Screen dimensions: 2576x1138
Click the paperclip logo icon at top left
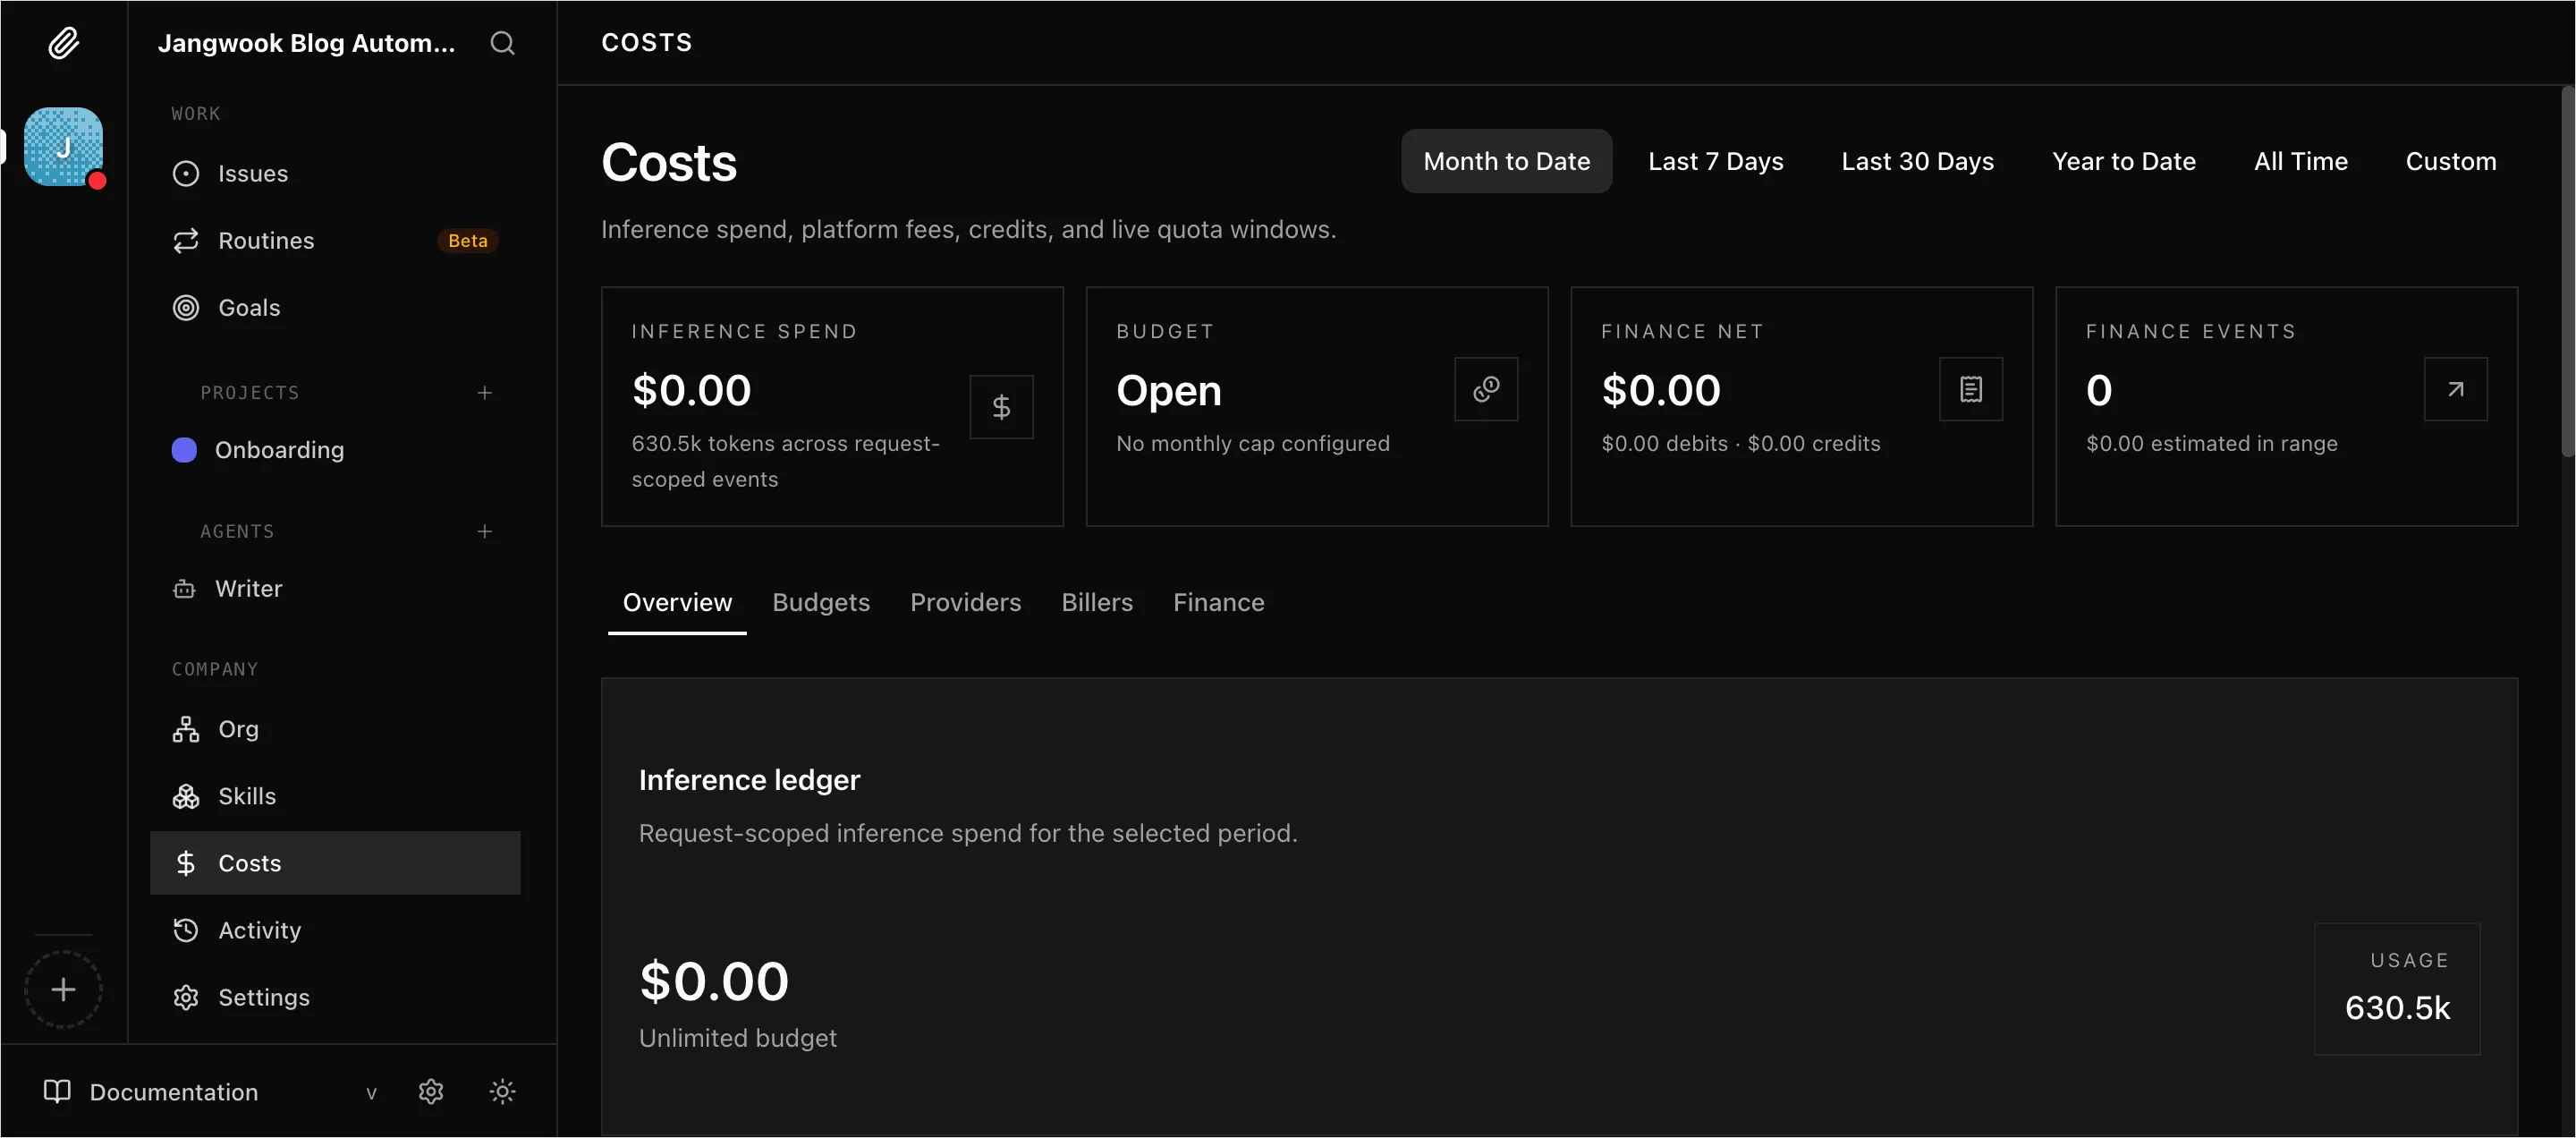tap(63, 43)
